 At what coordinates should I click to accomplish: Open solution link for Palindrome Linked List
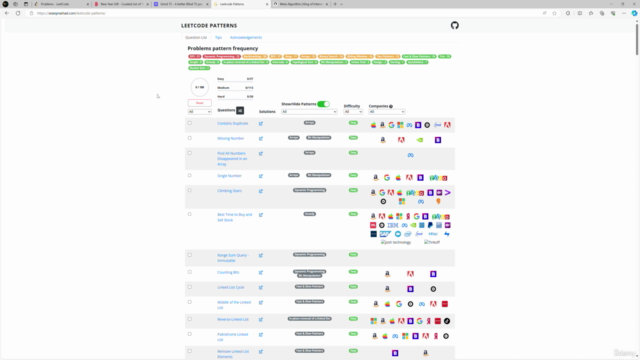pyautogui.click(x=261, y=335)
